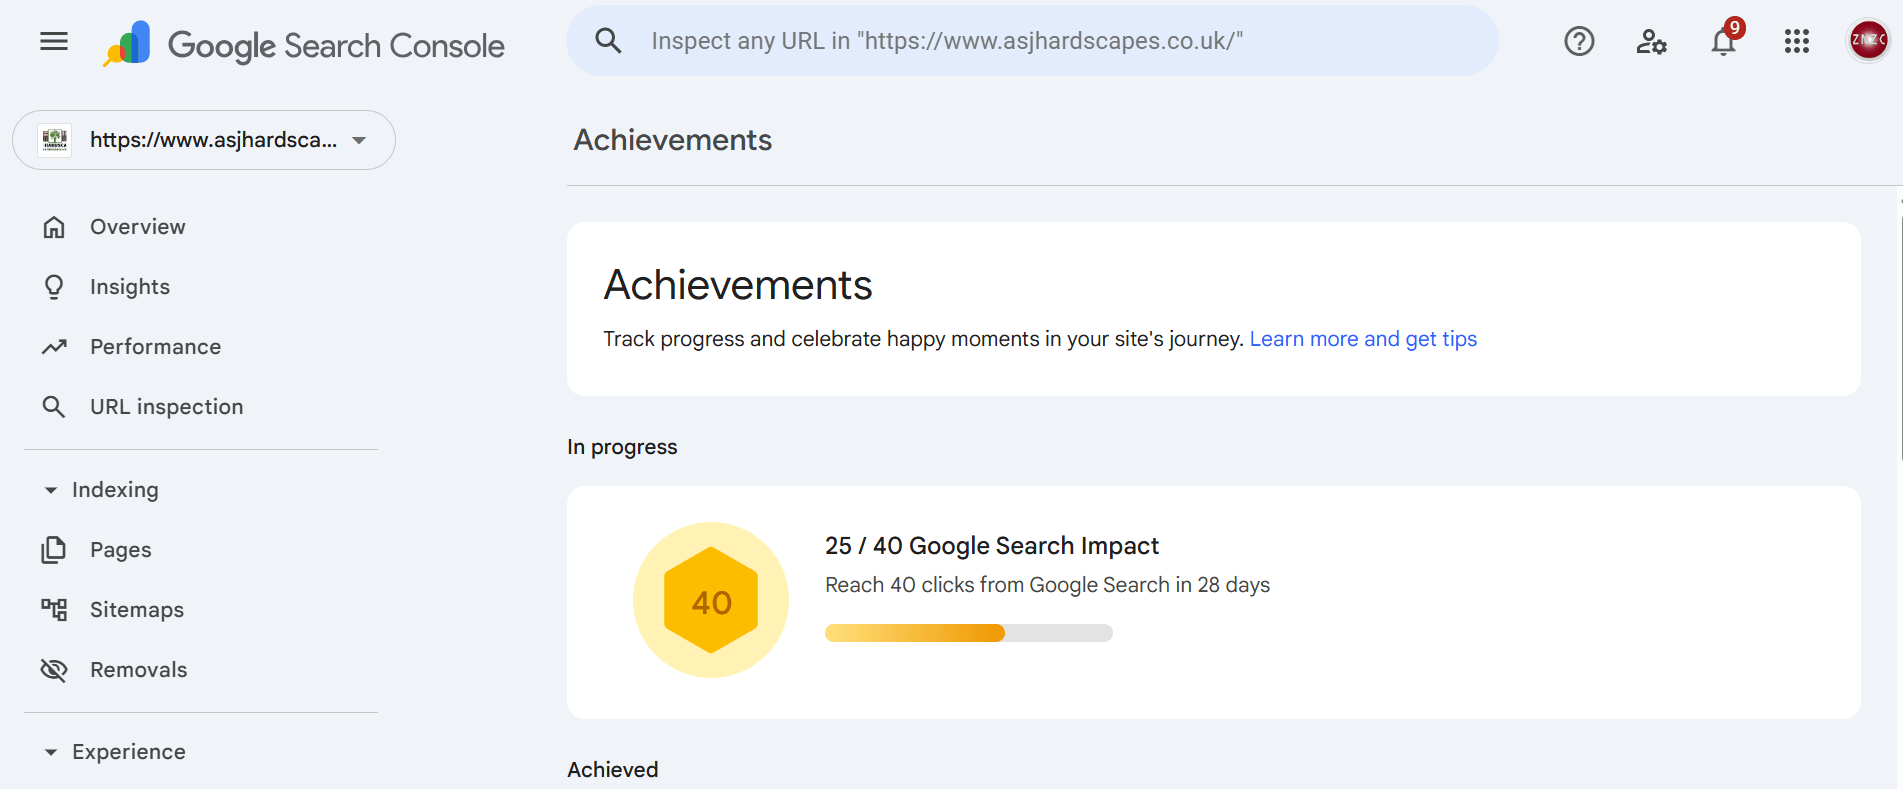Viewport: 1903px width, 789px height.
Task: Open the Help question mark icon
Action: (x=1579, y=41)
